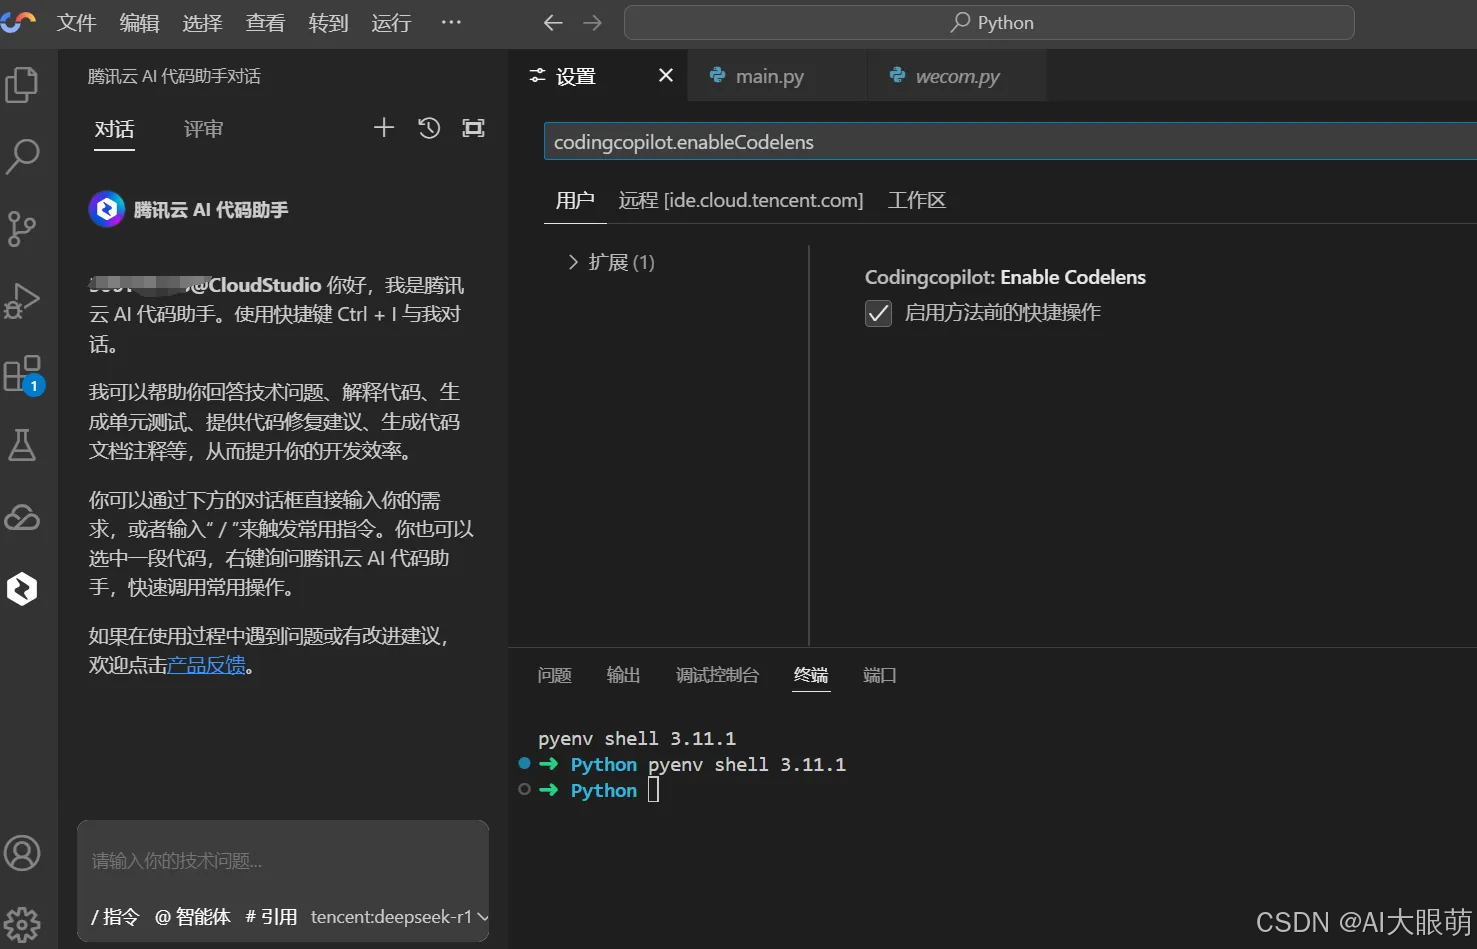The image size is (1477, 949).
Task: Open the Testing flask icon
Action: (22, 446)
